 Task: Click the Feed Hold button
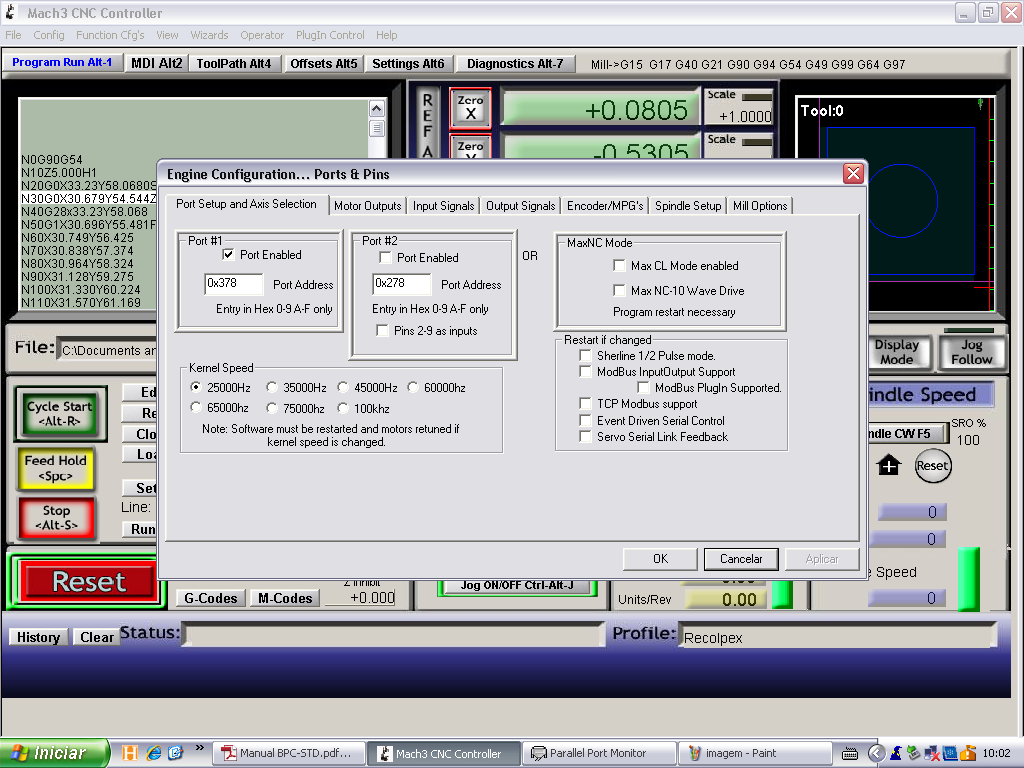coord(56,468)
